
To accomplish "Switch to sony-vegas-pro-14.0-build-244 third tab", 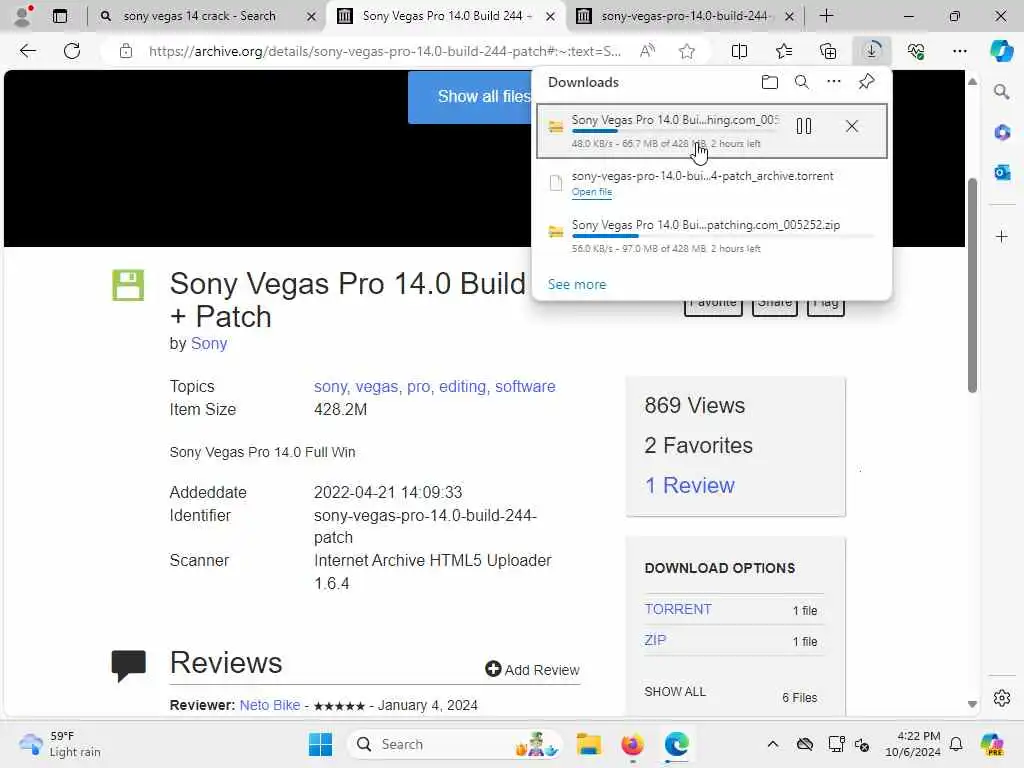I will (684, 16).
